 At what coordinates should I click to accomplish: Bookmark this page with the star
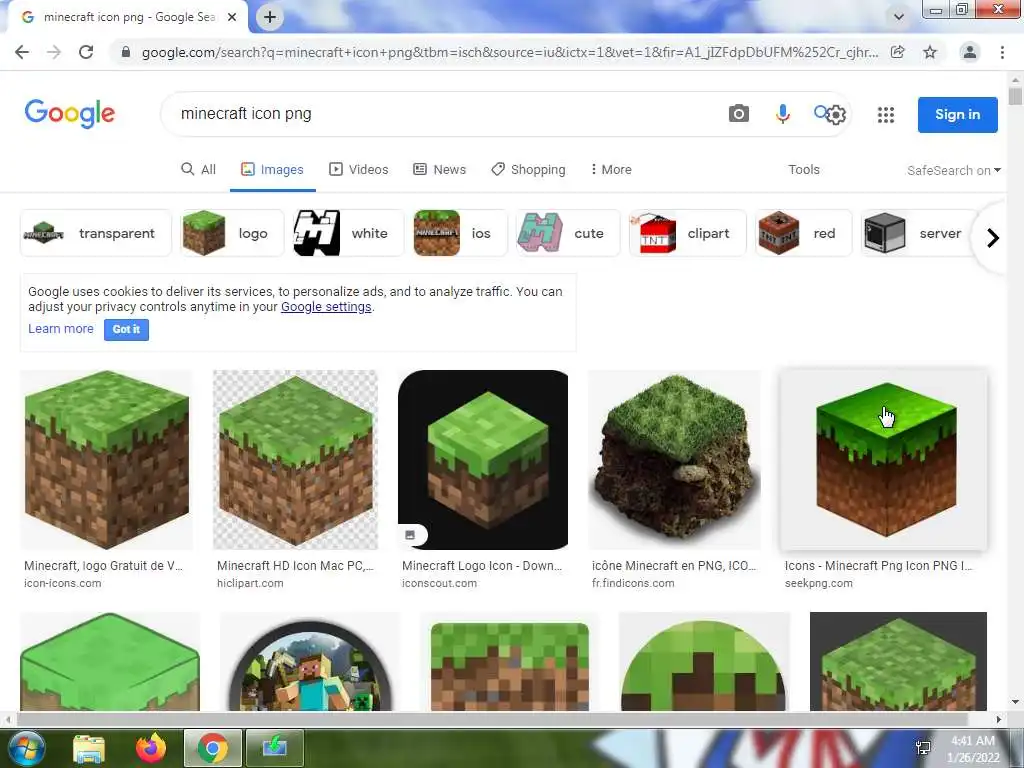[930, 52]
